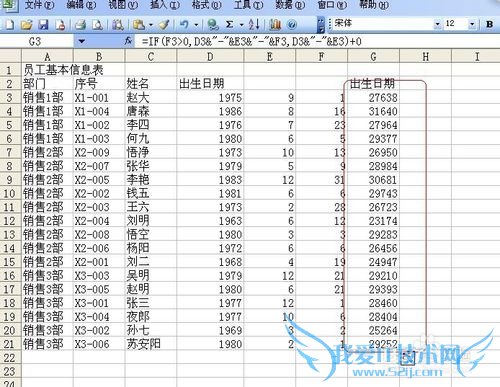Click the Paste clipboard icon
The image size is (500, 387).
pyautogui.click(x=139, y=25)
